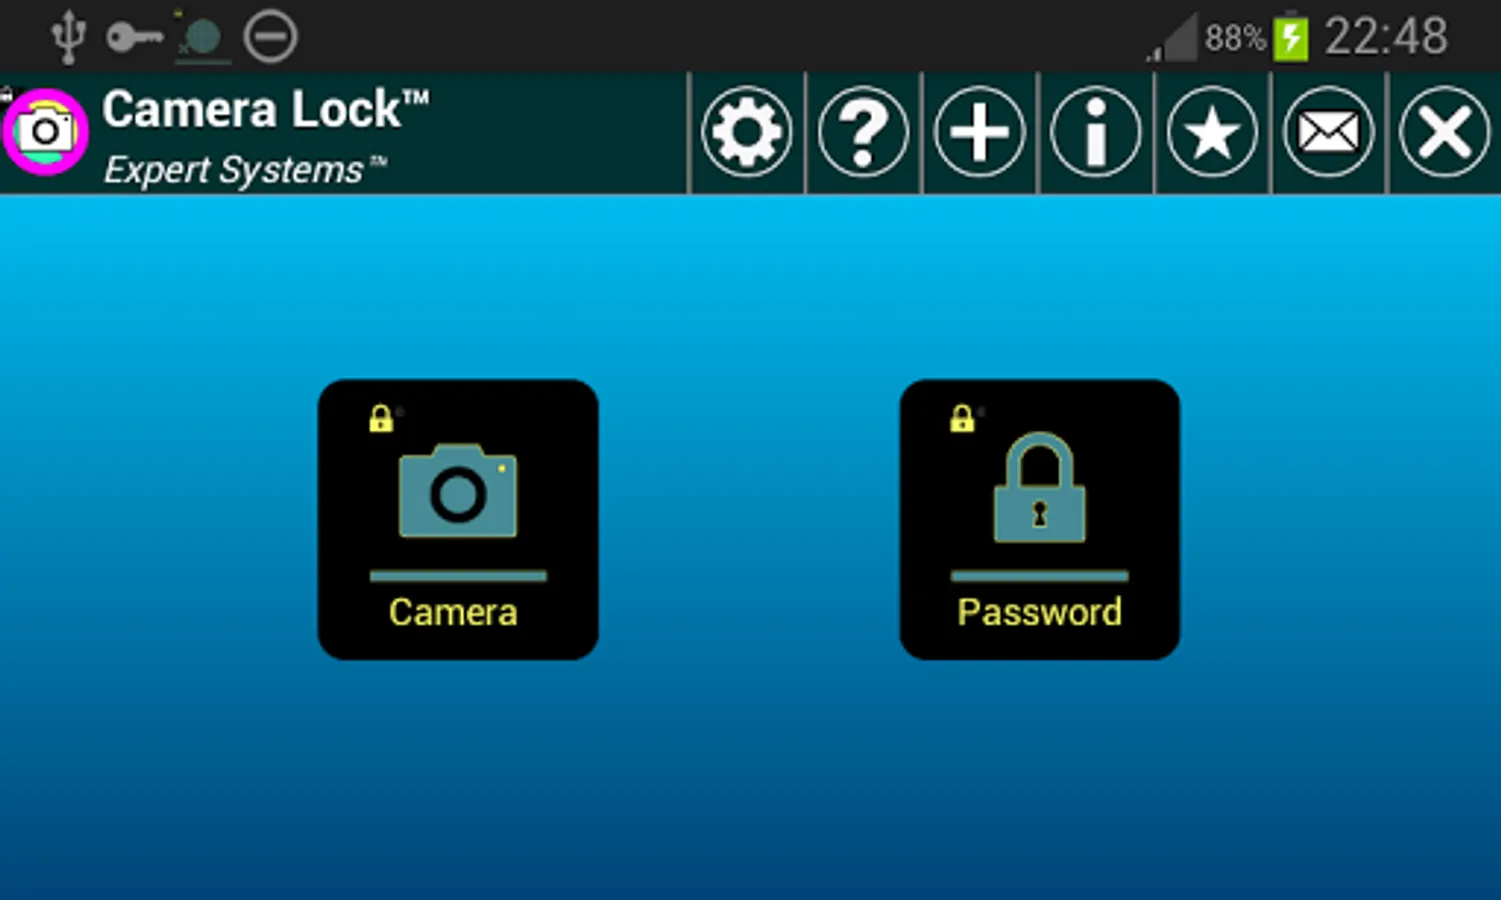Tap the camera glyph in Camera tile
Viewport: 1501px width, 900px height.
[x=458, y=491]
